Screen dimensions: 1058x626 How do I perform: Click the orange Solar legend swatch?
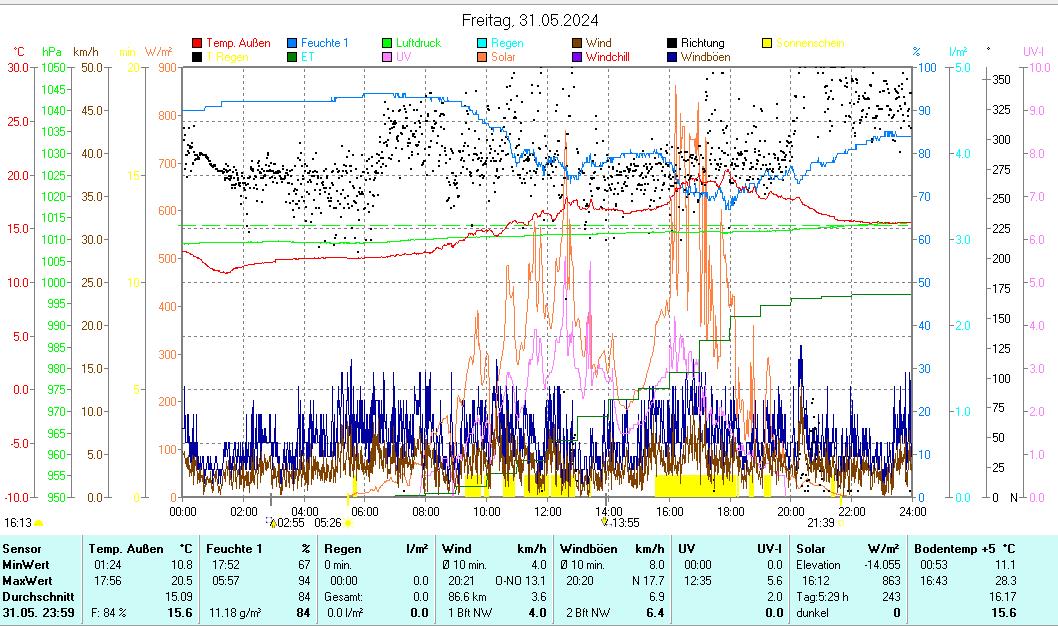(482, 57)
